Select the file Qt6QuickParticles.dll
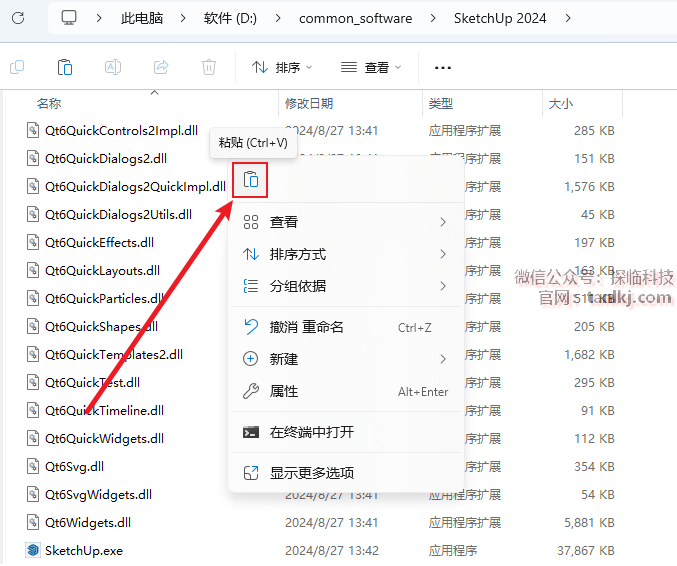Viewport: 677px width, 566px height. coord(104,298)
